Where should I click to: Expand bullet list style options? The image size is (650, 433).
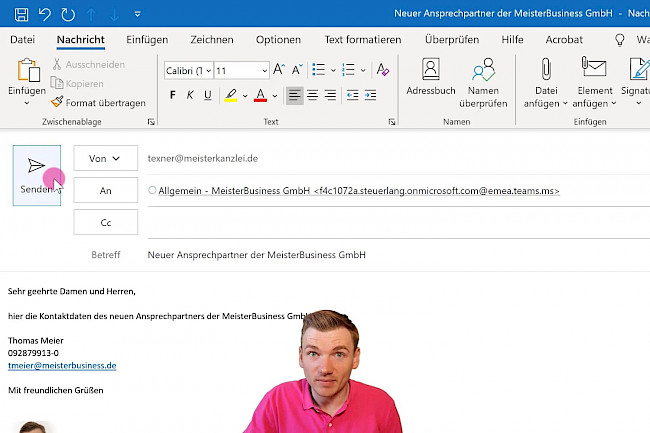(333, 70)
